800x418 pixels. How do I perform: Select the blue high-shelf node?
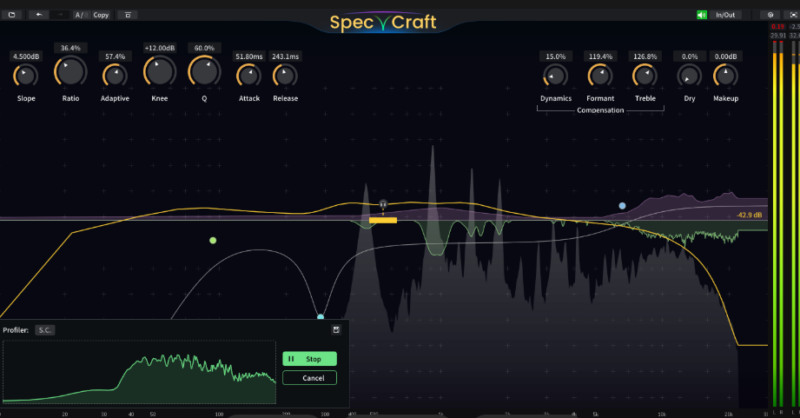[x=622, y=206]
